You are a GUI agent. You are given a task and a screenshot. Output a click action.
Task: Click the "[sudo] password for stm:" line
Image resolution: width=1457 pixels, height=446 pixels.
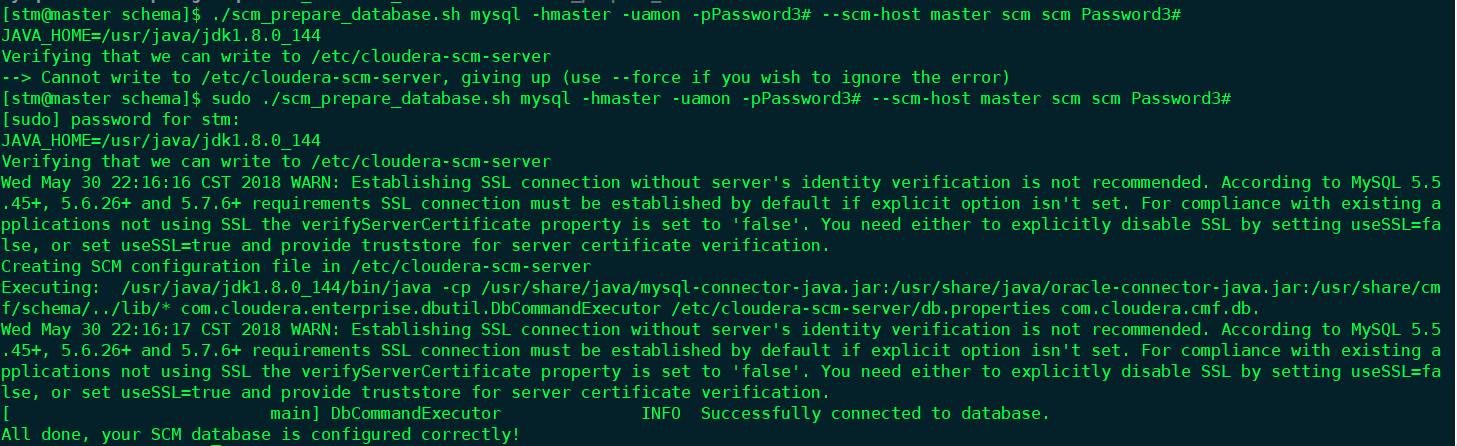click(x=121, y=119)
